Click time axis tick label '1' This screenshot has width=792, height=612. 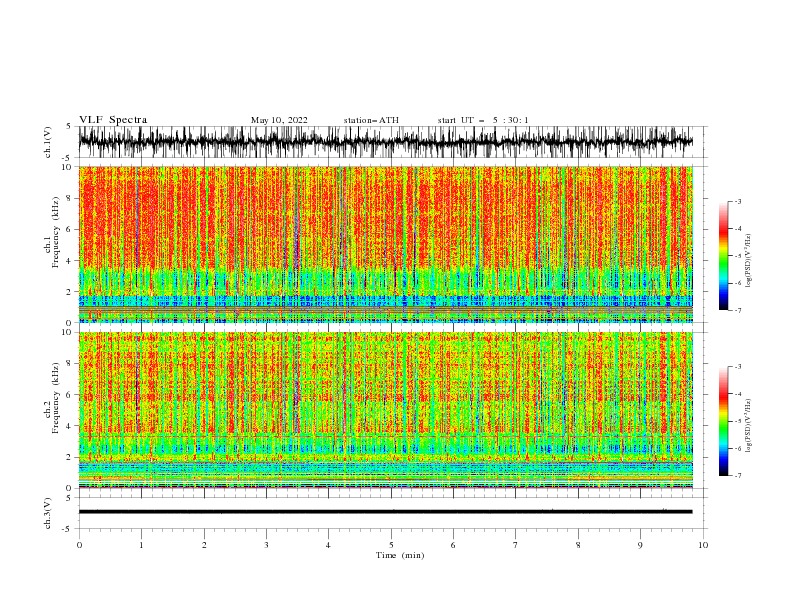[141, 545]
